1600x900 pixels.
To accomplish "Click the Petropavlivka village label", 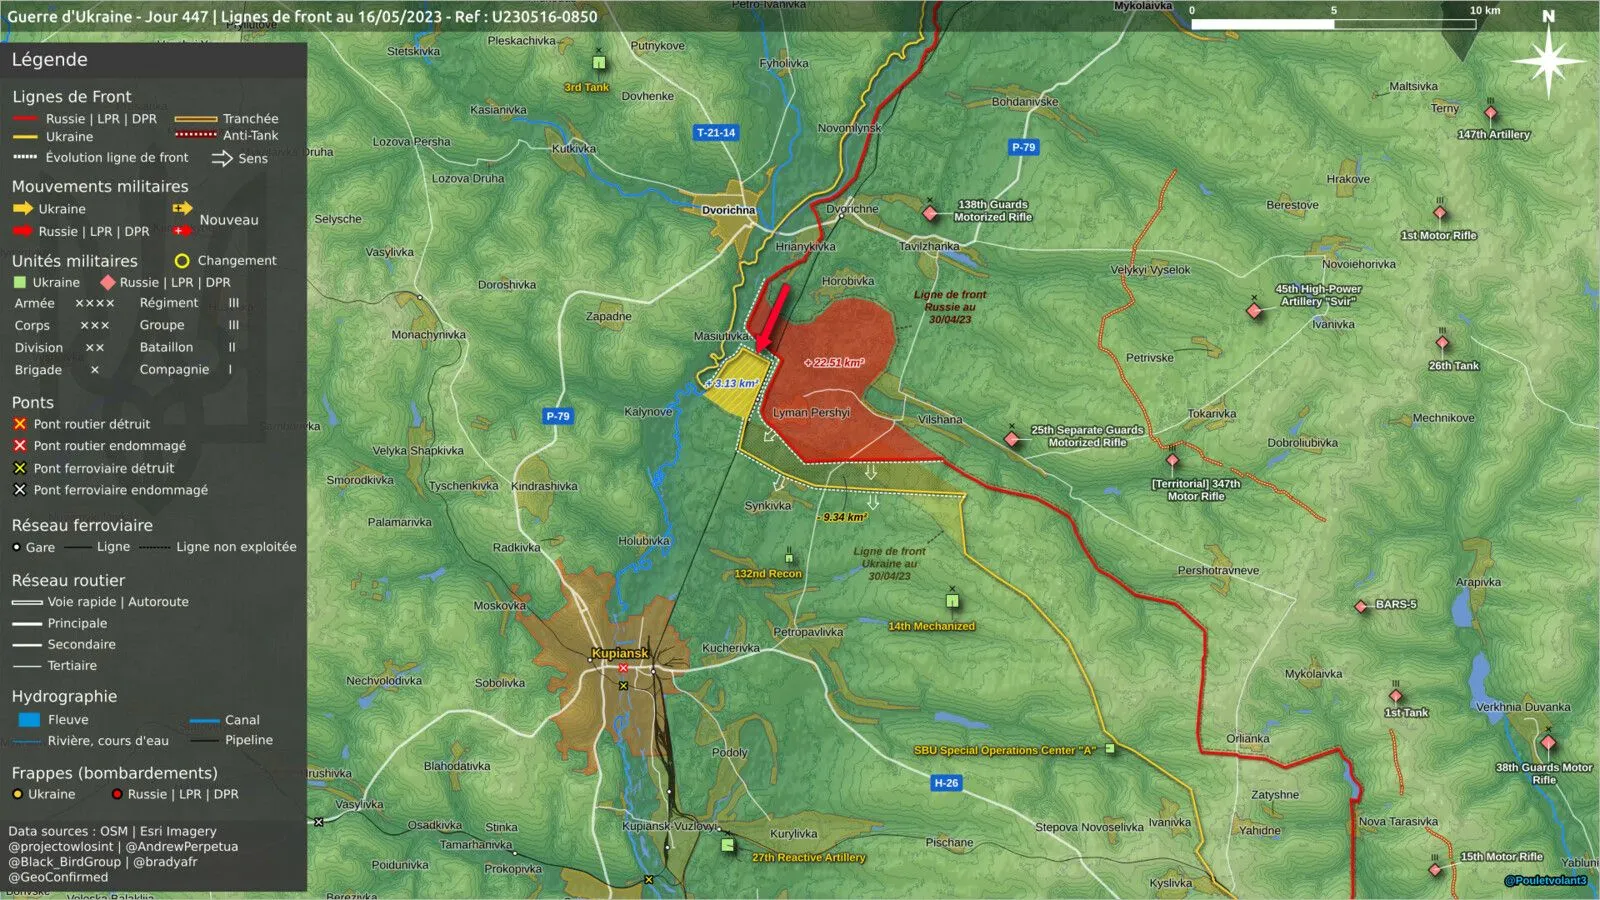I will coord(808,632).
